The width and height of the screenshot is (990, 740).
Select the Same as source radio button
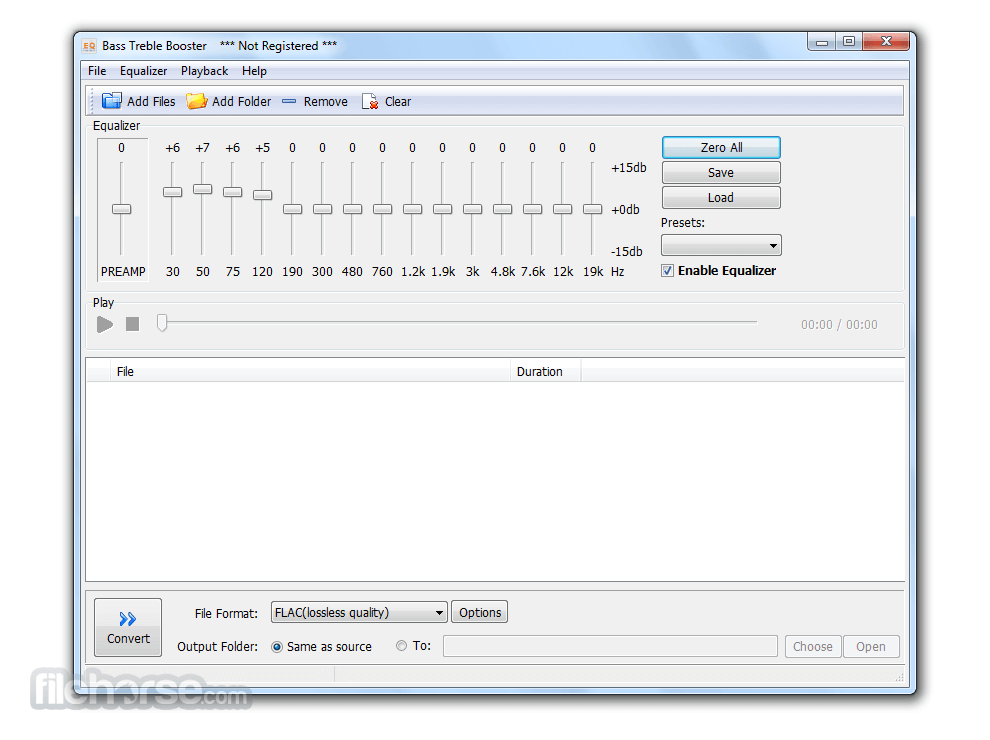pyautogui.click(x=277, y=647)
